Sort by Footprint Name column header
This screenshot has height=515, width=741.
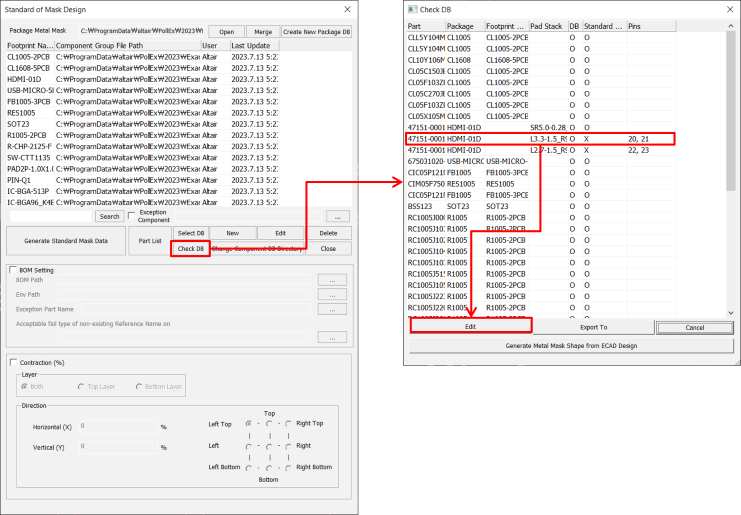(29, 46)
